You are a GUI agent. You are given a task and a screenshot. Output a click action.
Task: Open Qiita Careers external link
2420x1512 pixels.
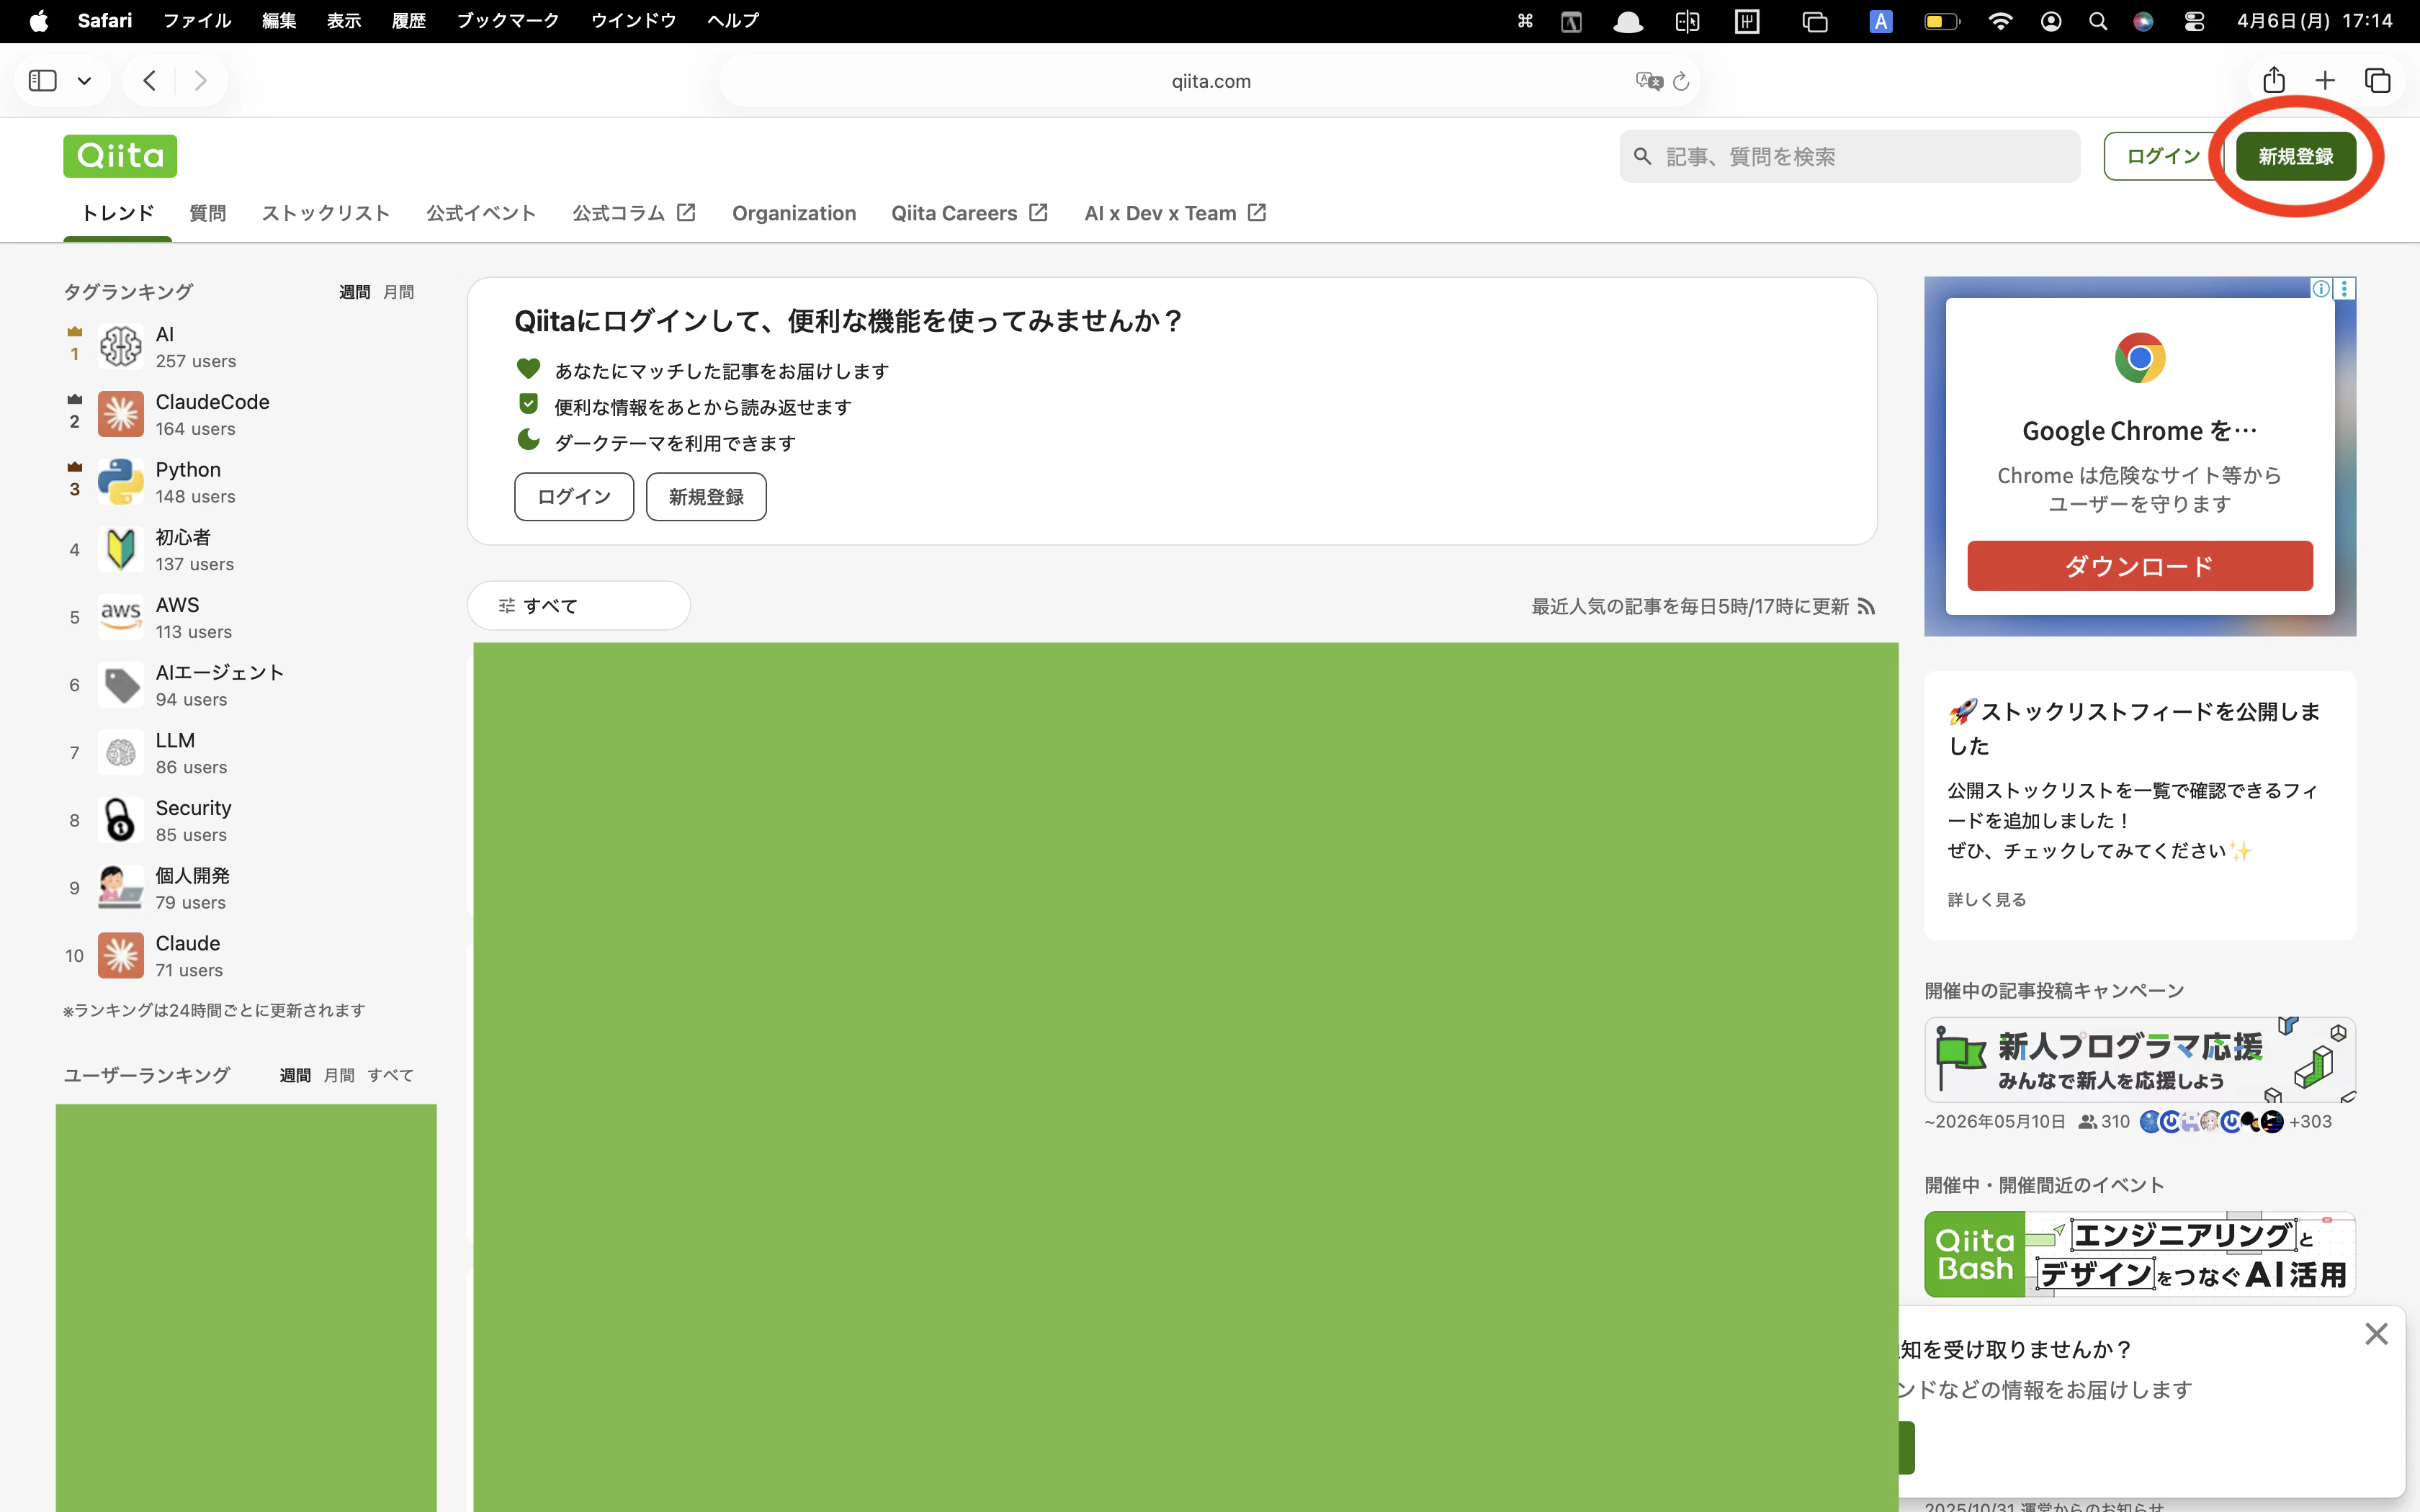point(969,213)
